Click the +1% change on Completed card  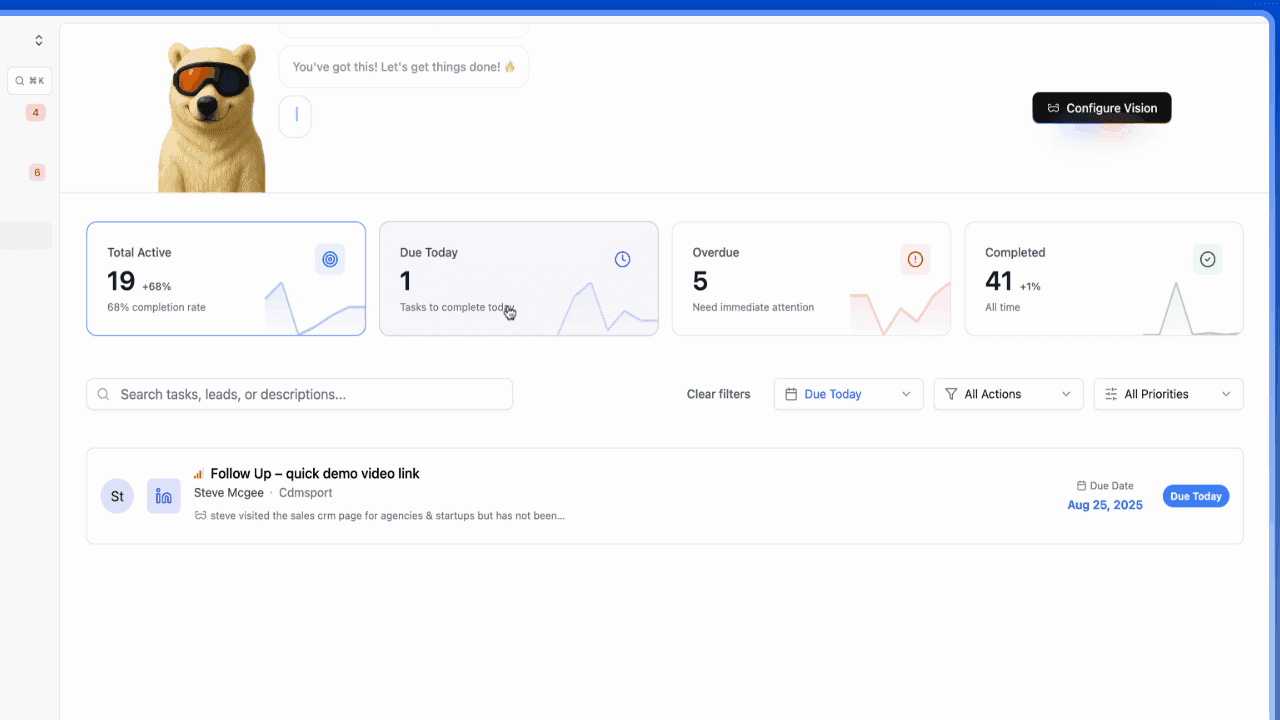click(1030, 286)
